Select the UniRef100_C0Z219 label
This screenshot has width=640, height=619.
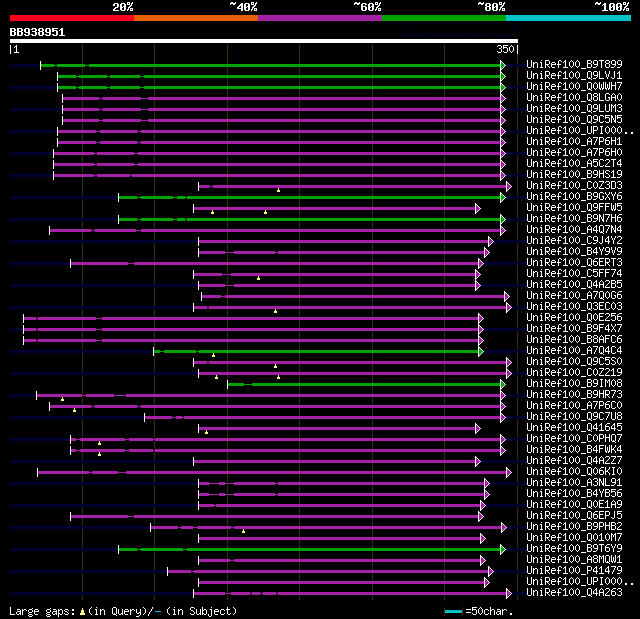pyautogui.click(x=574, y=373)
